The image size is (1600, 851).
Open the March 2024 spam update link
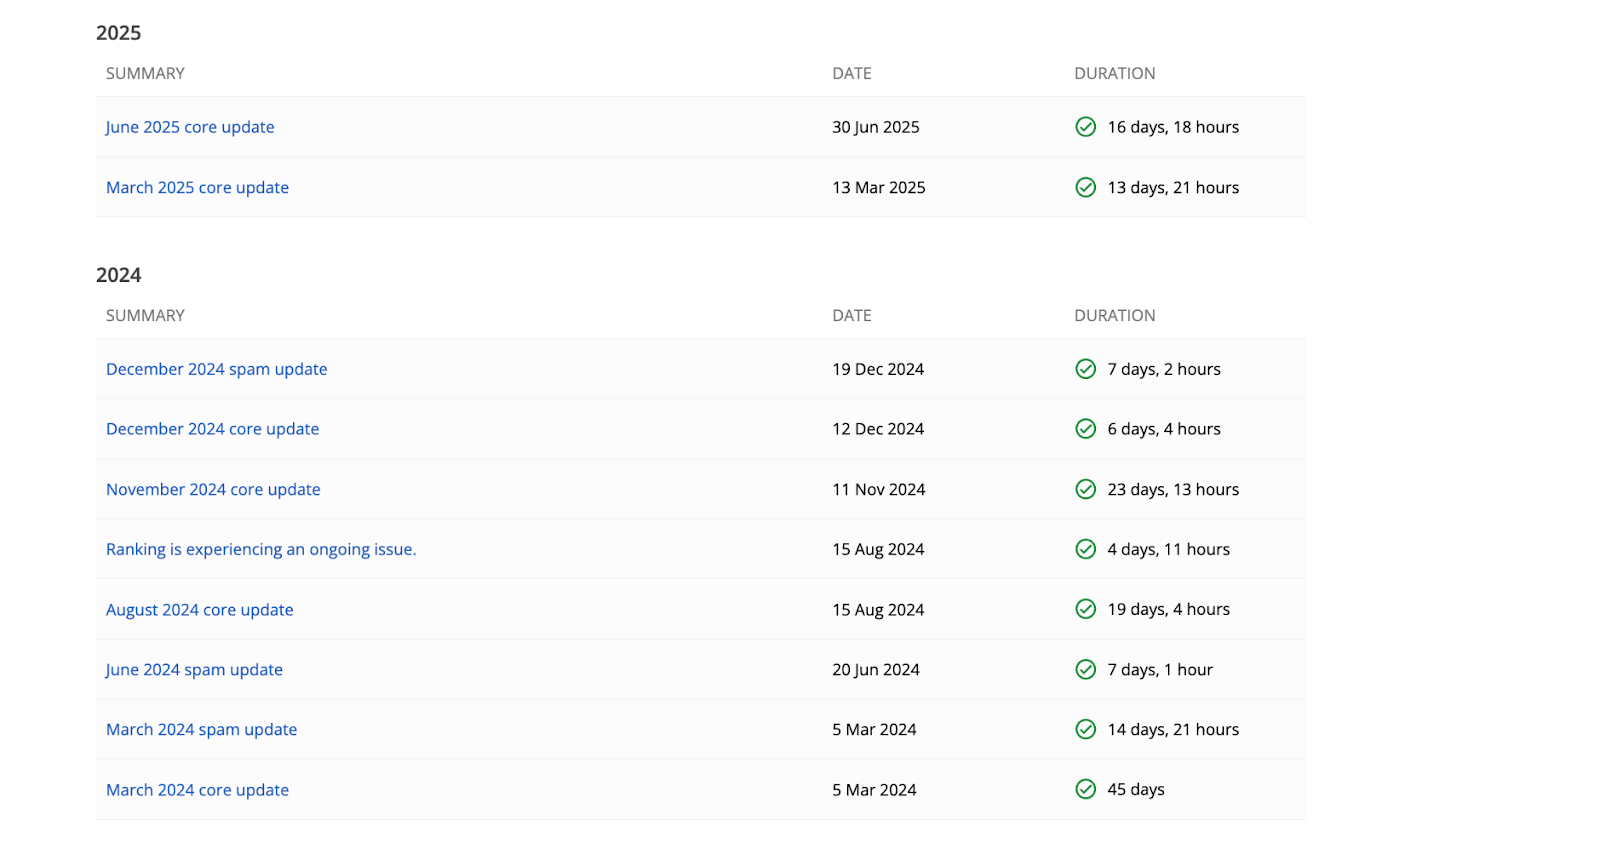click(201, 729)
